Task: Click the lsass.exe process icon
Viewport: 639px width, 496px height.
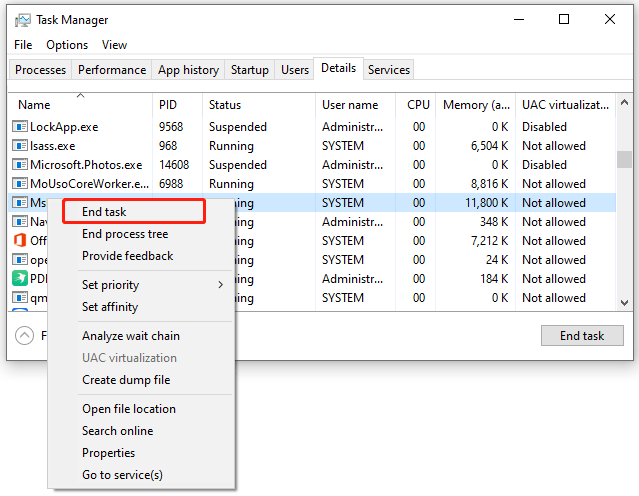Action: point(20,146)
